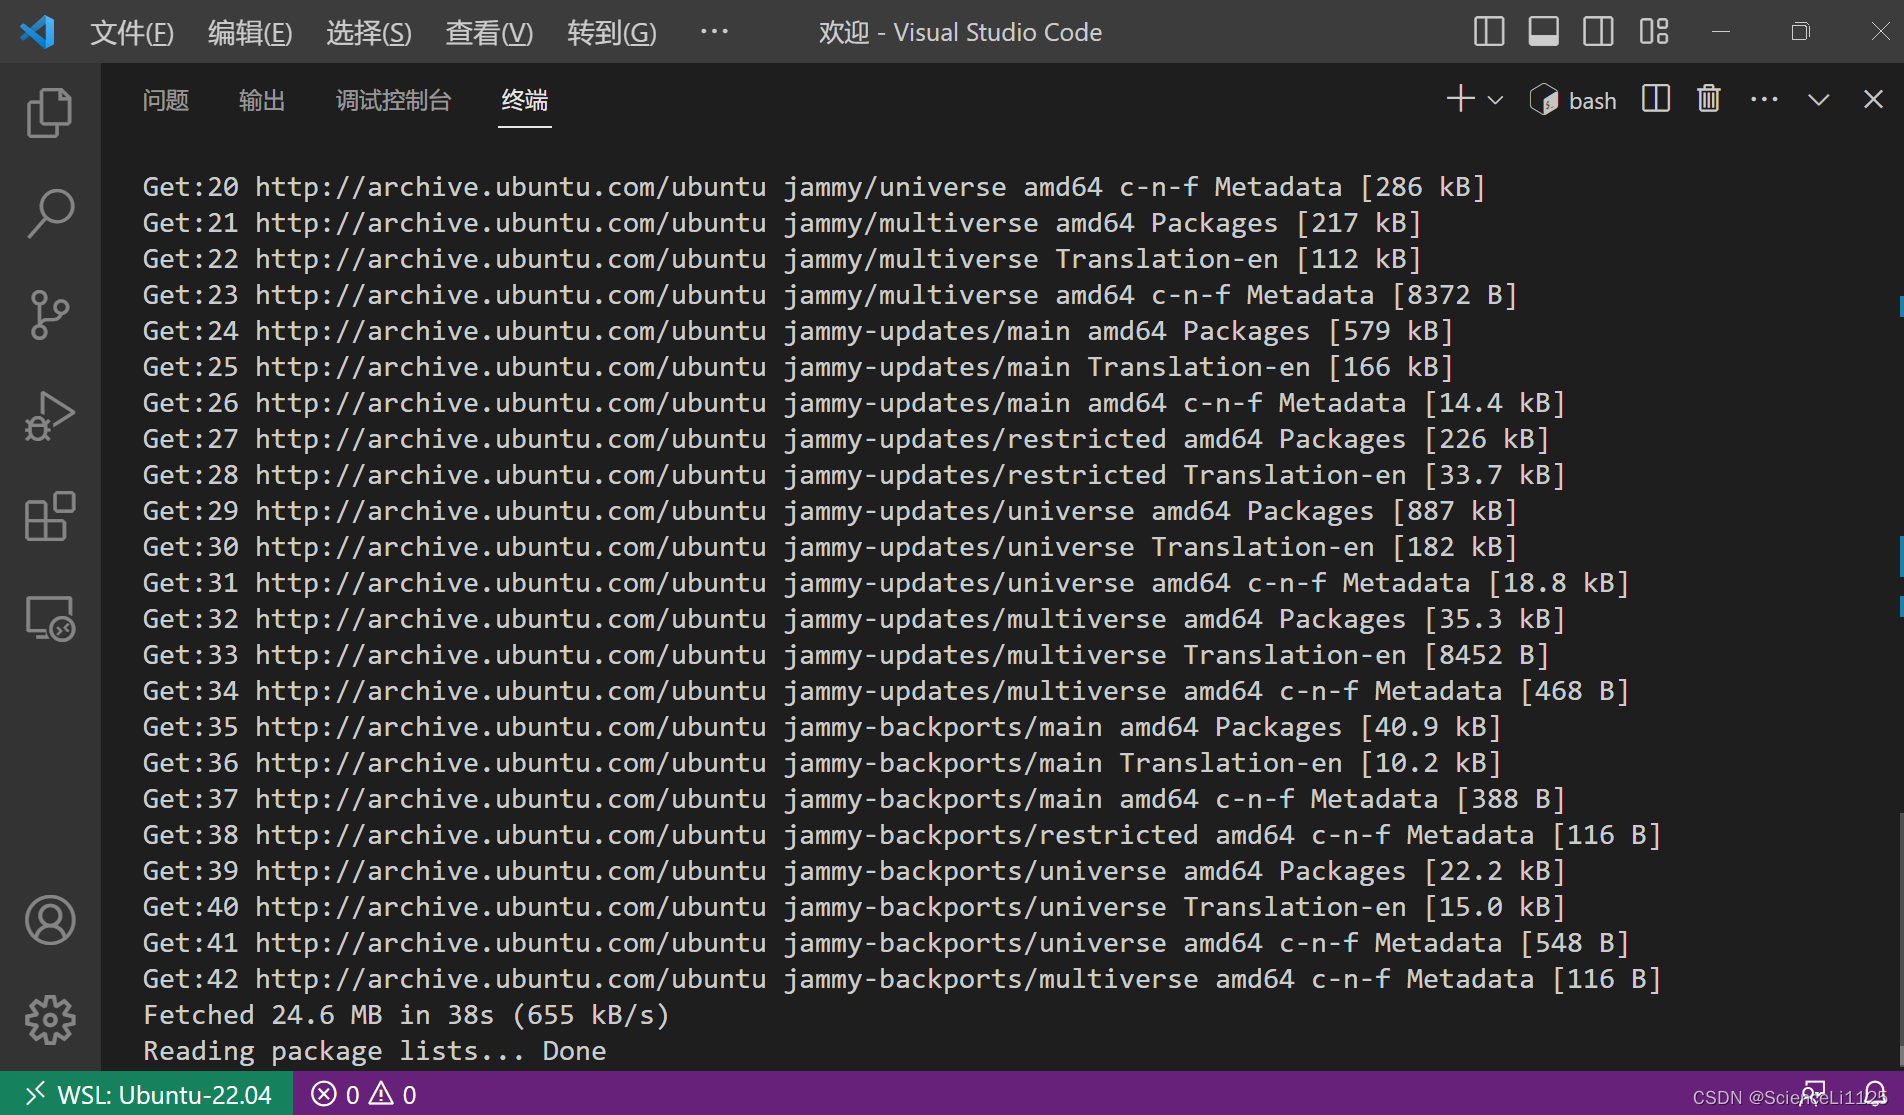
Task: Click the window title '欢迎 - Visual Studio Code'
Action: click(960, 33)
